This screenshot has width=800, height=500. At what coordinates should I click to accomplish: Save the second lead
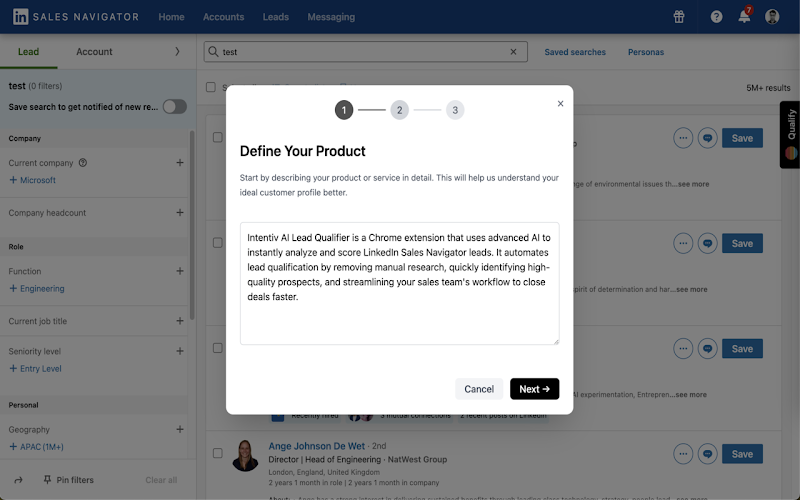pyautogui.click(x=742, y=243)
